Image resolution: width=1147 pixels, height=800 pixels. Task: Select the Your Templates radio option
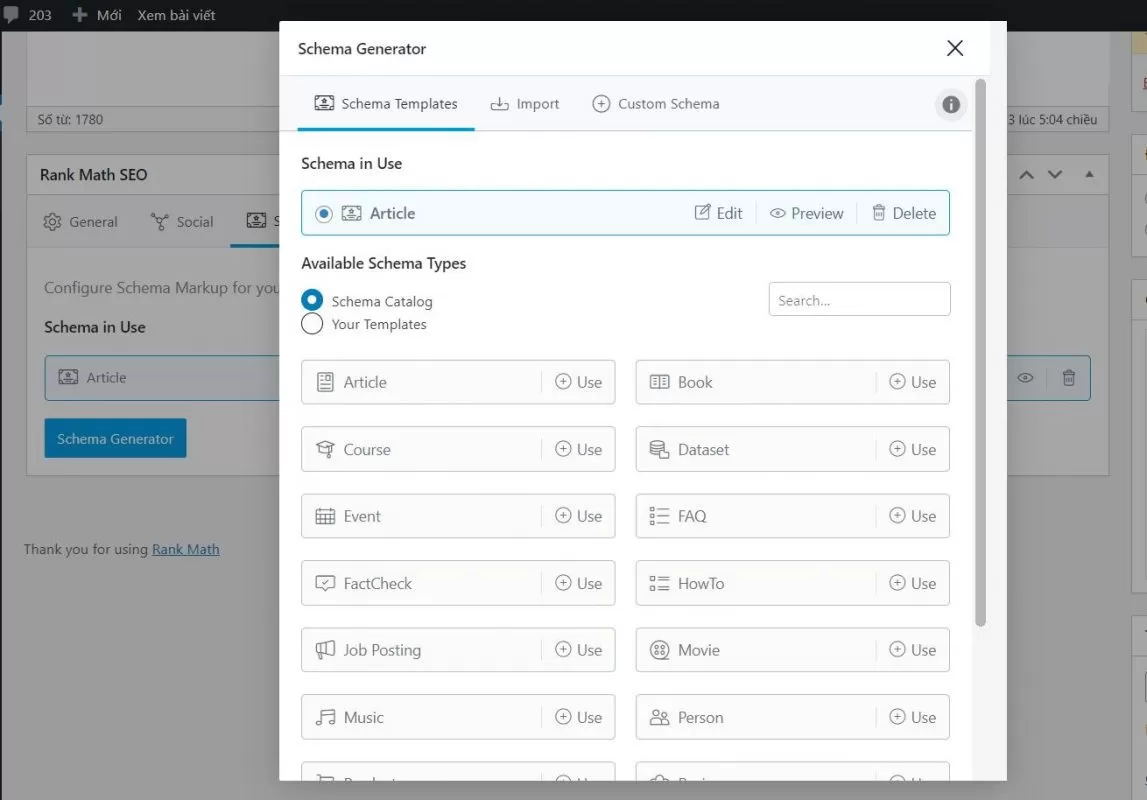click(312, 323)
